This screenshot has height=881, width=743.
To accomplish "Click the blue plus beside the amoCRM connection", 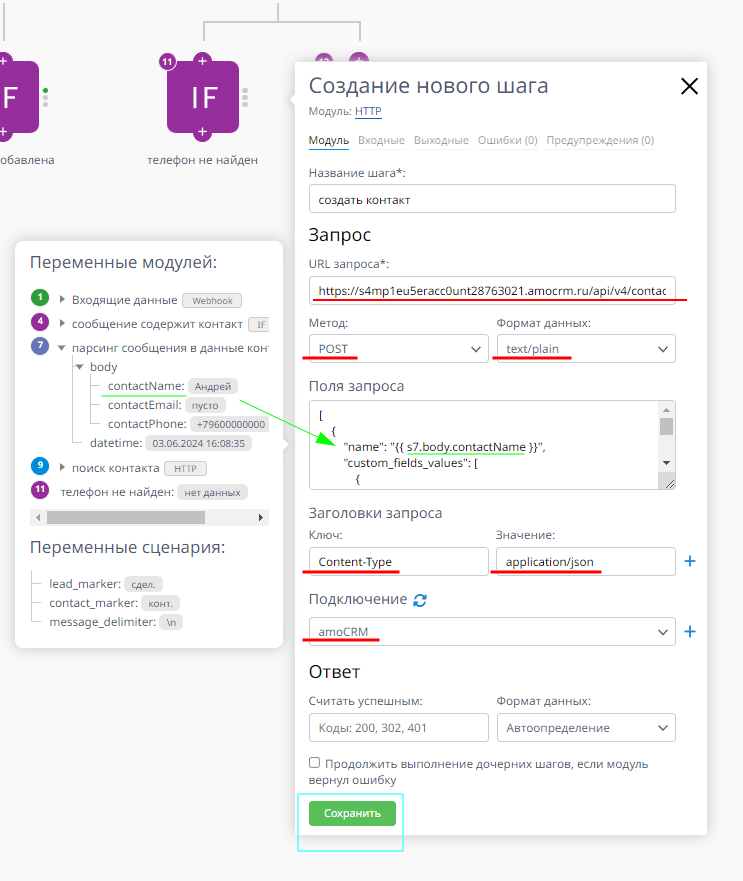I will coord(689,631).
